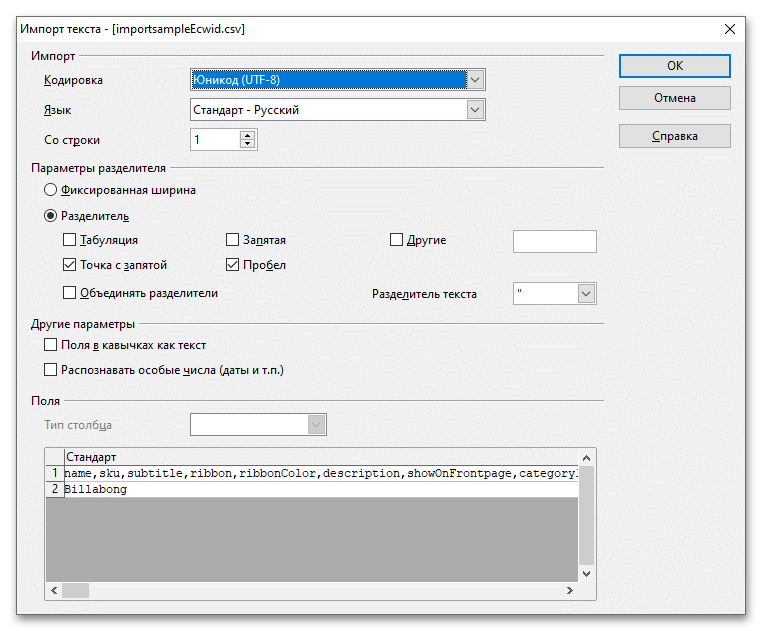The image size is (762, 631).
Task: Expand the 'Язык' language dropdown
Action: pyautogui.click(x=476, y=110)
